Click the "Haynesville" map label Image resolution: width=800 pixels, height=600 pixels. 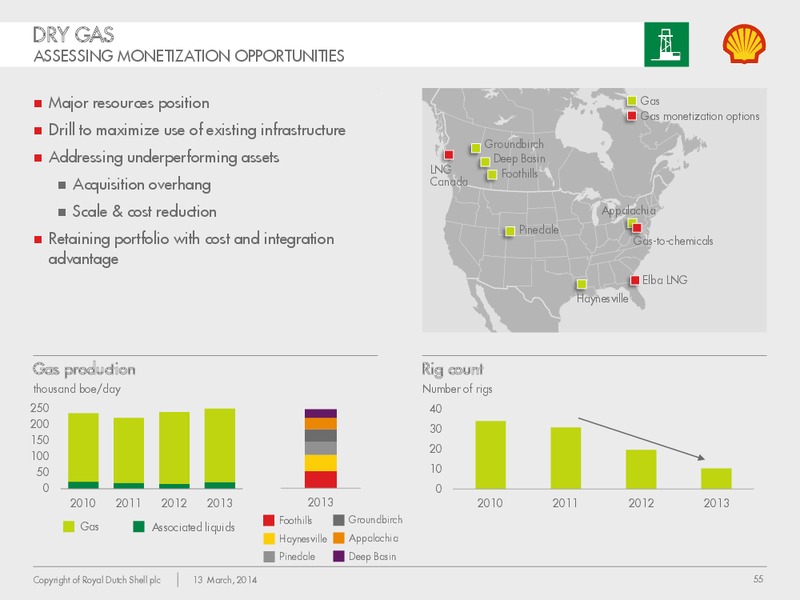602,298
